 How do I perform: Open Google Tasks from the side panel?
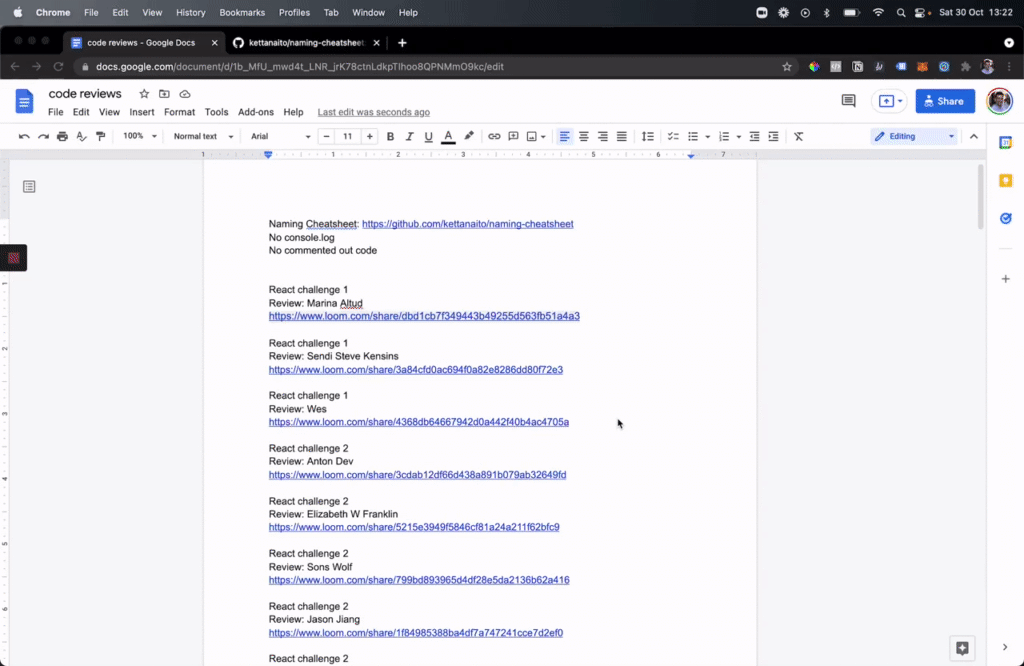[x=1006, y=218]
